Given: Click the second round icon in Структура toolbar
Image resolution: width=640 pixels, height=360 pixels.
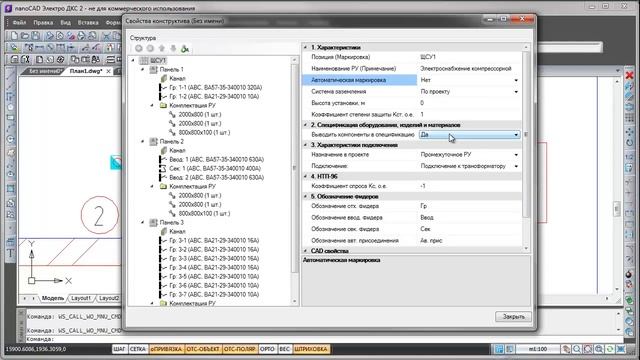Looking at the screenshot, I should click(150, 49).
